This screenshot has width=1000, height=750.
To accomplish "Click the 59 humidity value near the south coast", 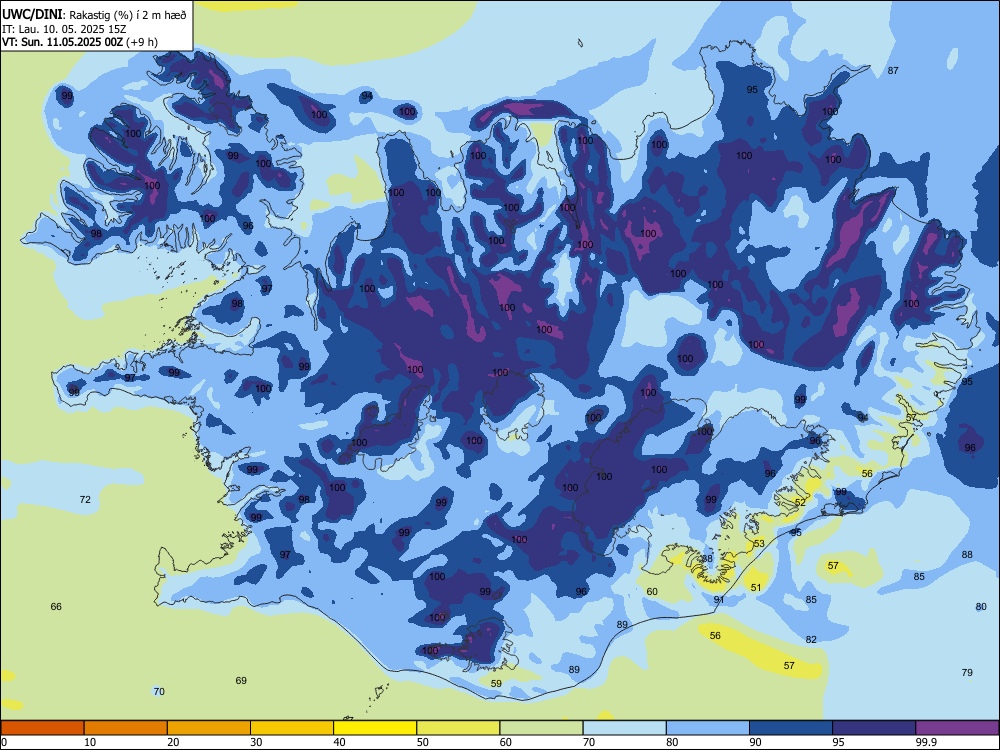I will [496, 684].
